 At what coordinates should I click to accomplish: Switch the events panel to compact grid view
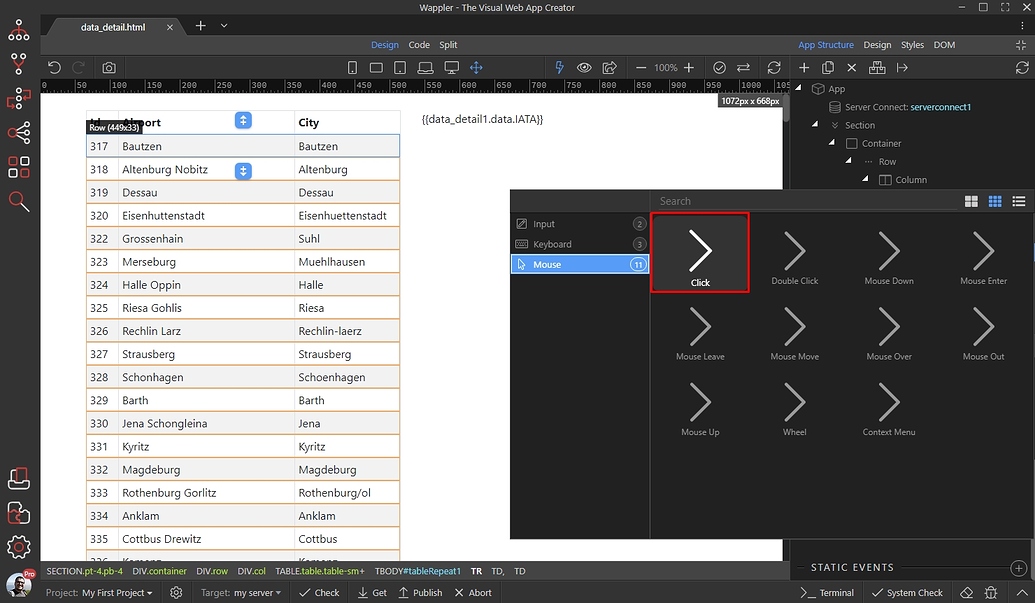995,201
